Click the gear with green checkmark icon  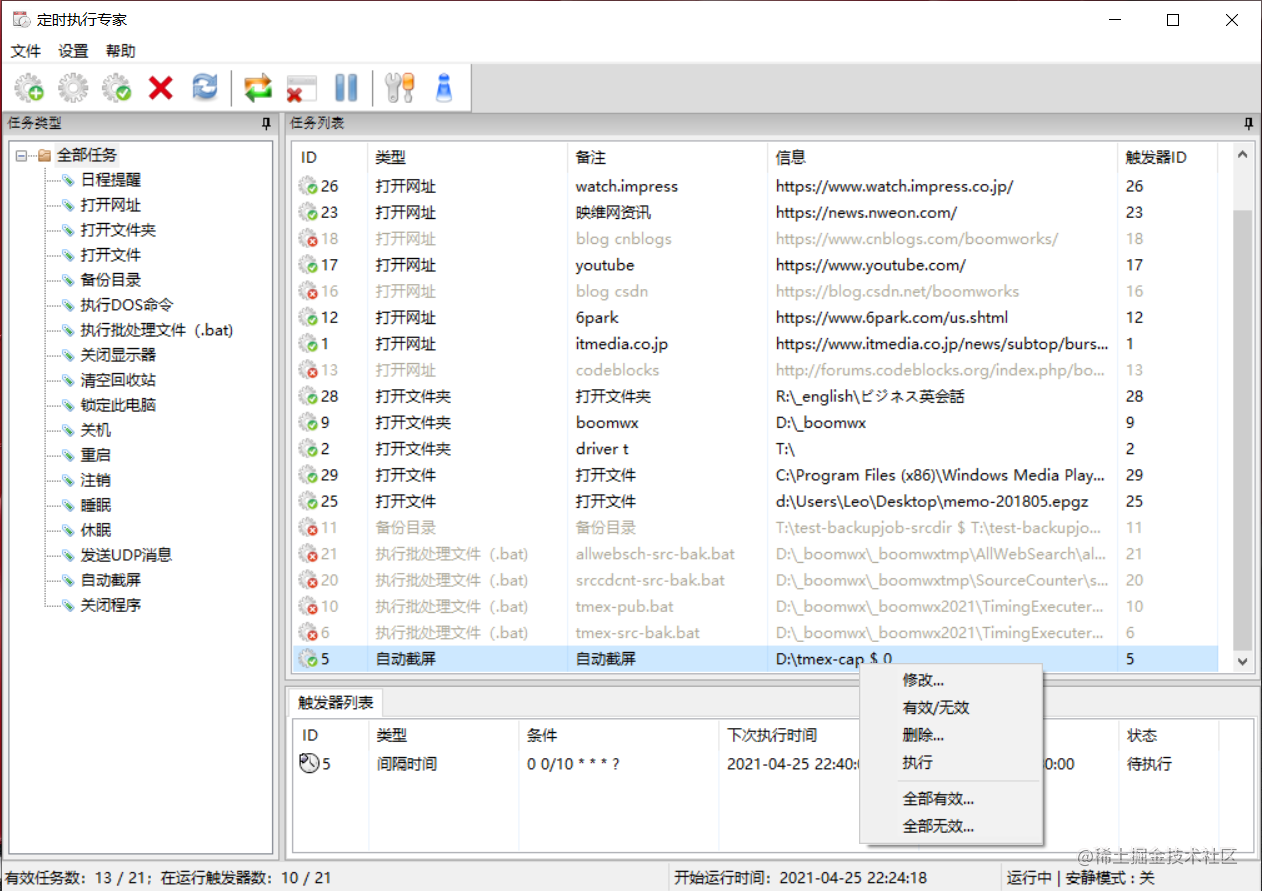(117, 88)
